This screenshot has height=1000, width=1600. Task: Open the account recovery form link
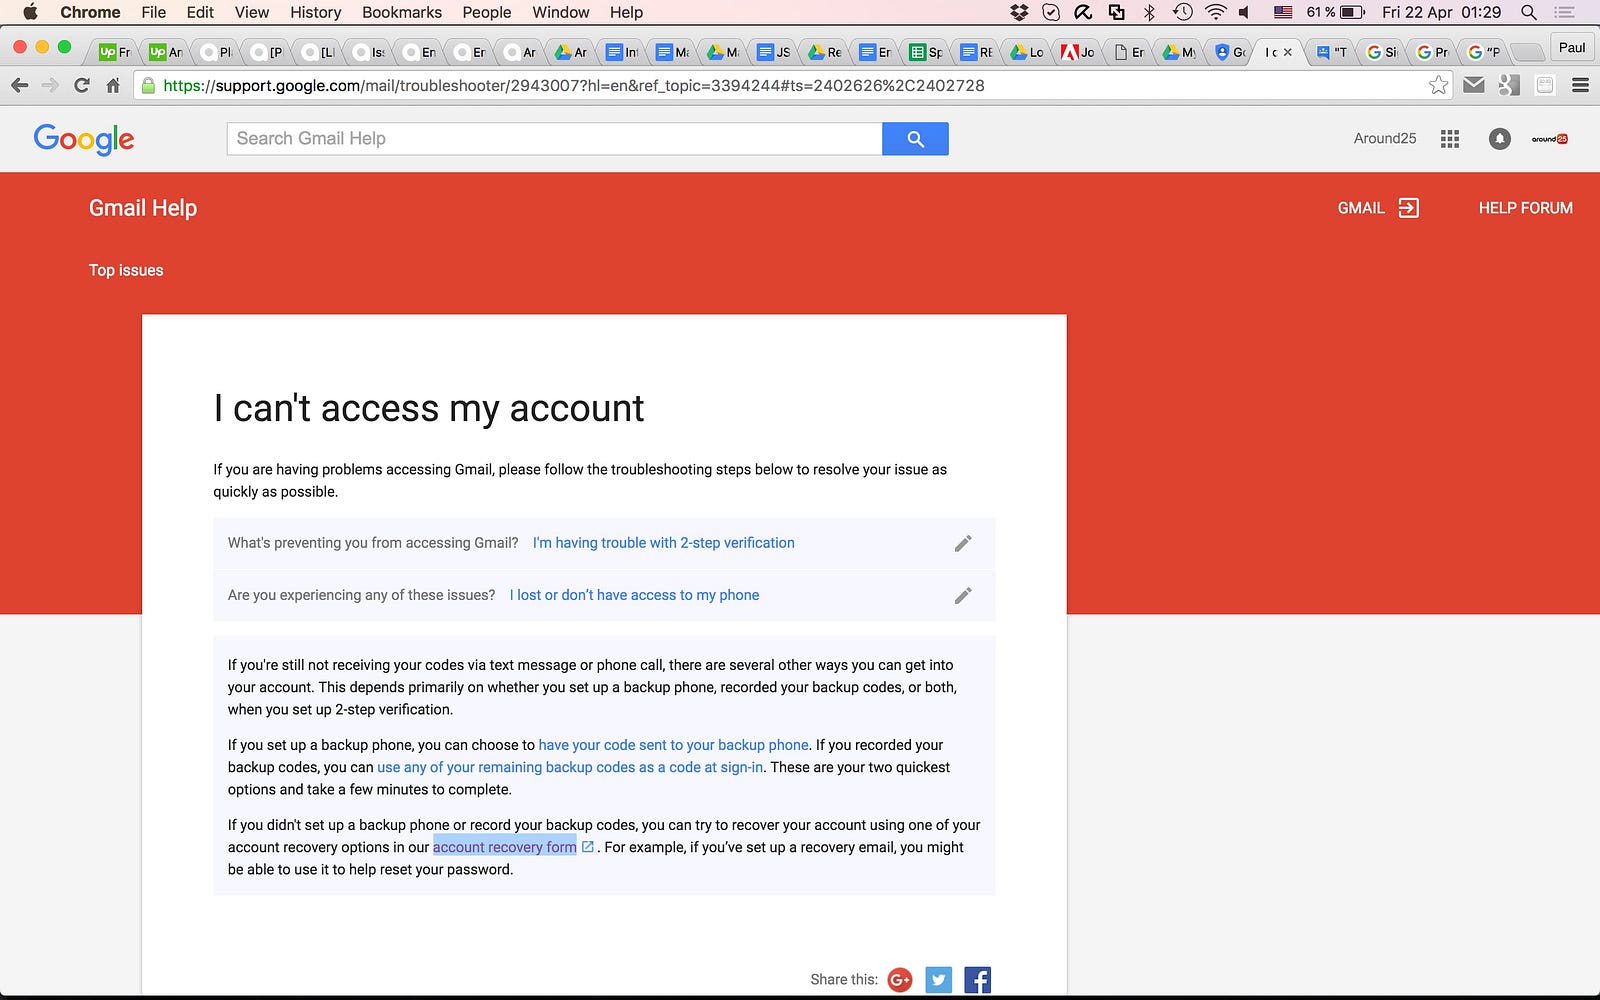click(505, 847)
